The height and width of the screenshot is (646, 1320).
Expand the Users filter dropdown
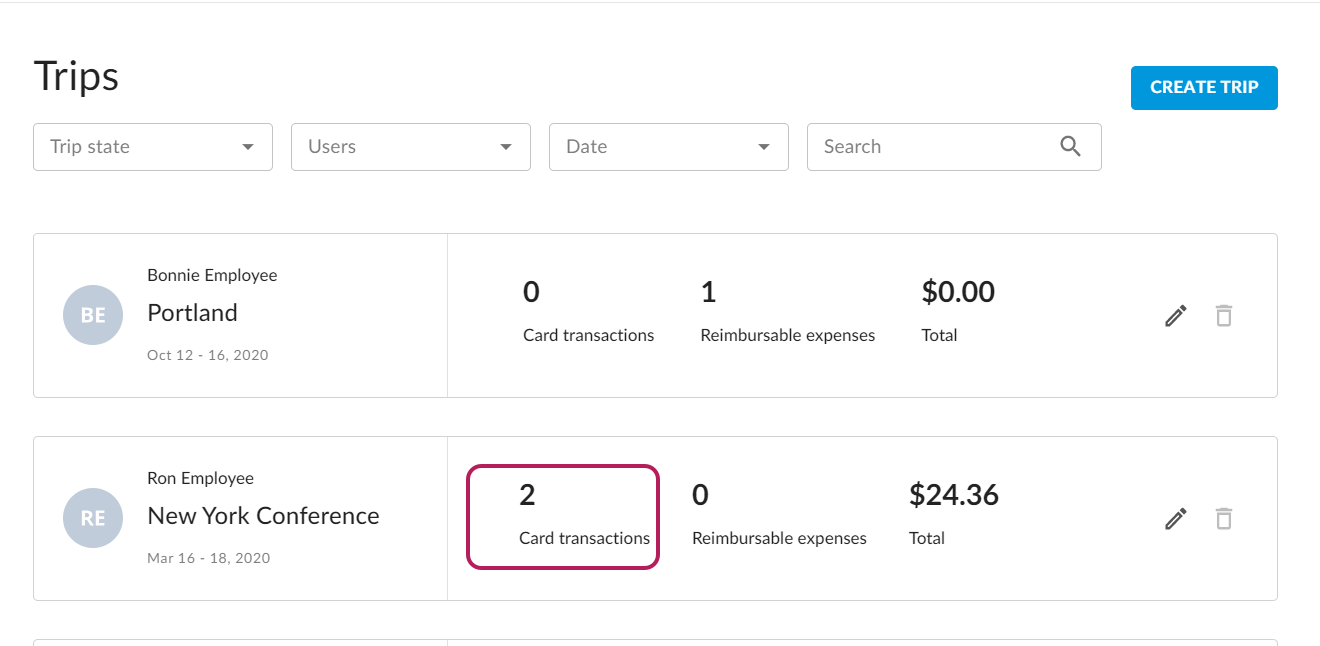411,147
